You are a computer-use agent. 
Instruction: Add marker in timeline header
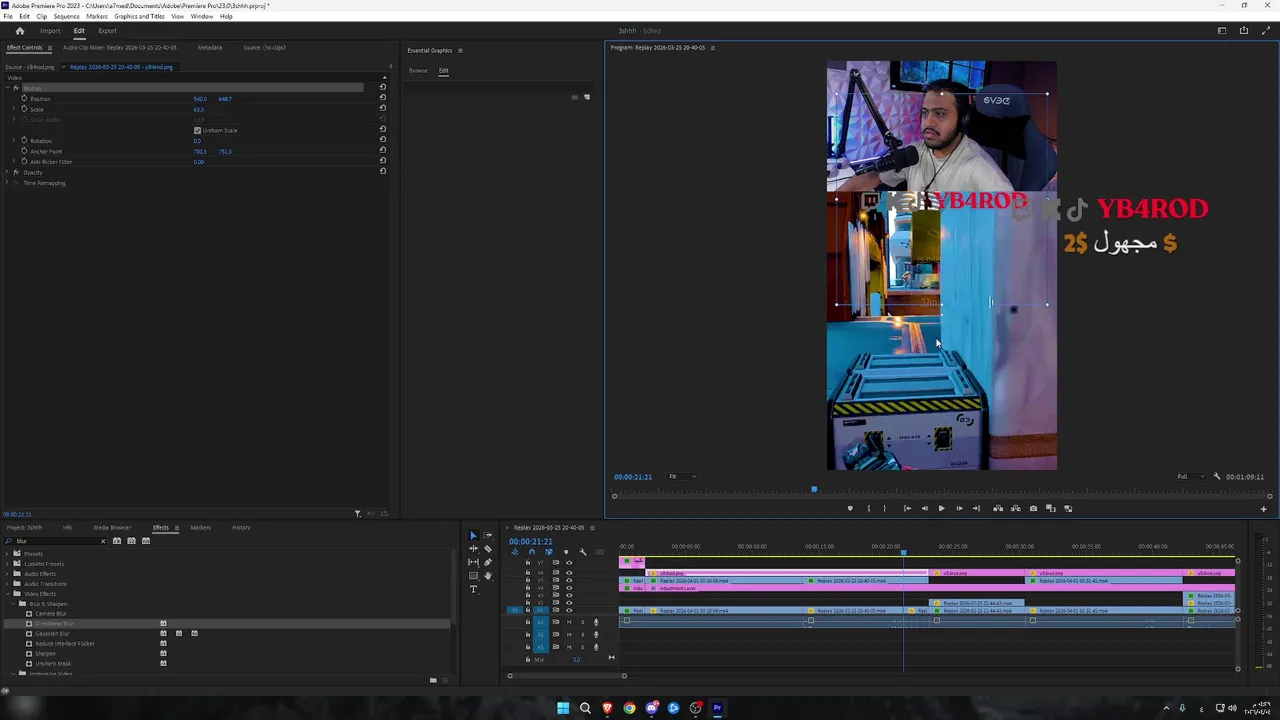coord(566,552)
